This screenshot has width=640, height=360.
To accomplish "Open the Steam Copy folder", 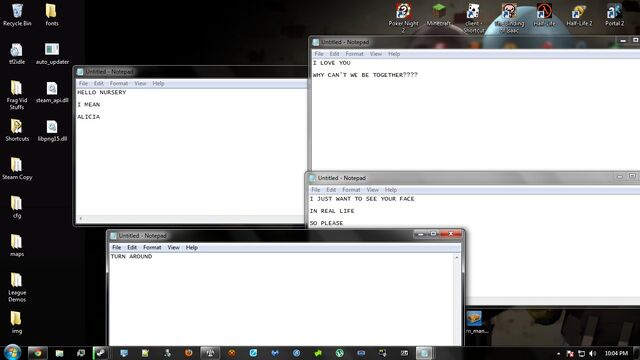I will point(17,169).
